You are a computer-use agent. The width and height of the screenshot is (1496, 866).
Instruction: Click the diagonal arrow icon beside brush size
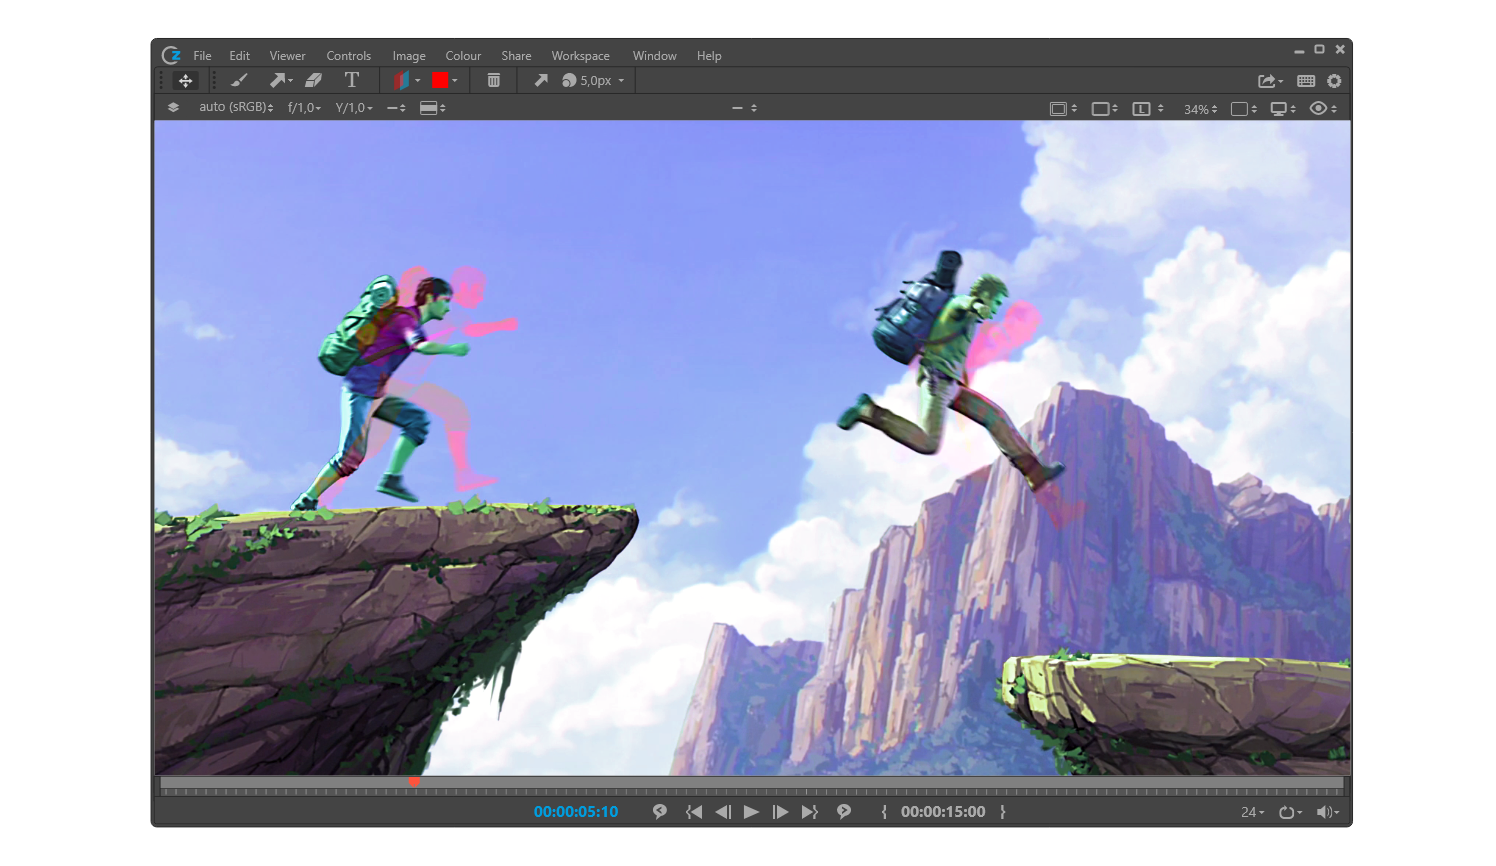[541, 80]
